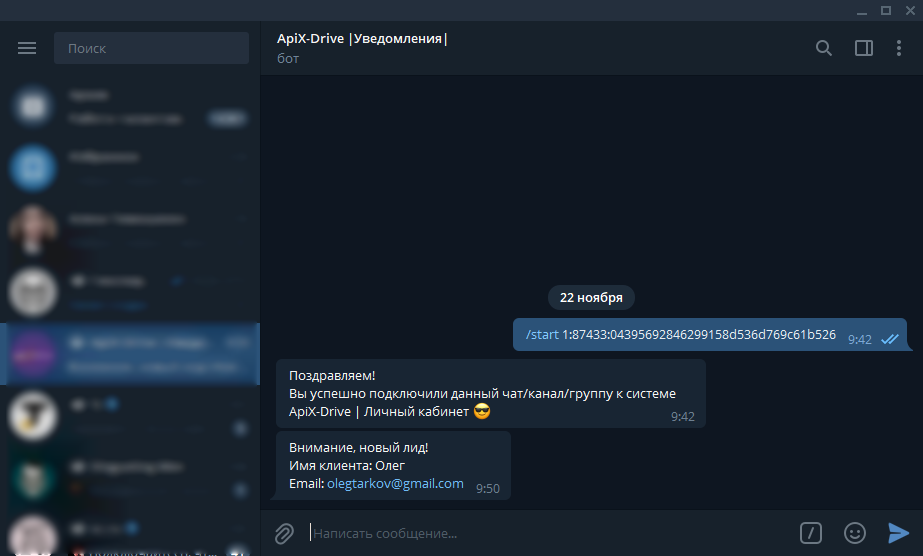
Task: Click the /start command link
Action: [542, 334]
